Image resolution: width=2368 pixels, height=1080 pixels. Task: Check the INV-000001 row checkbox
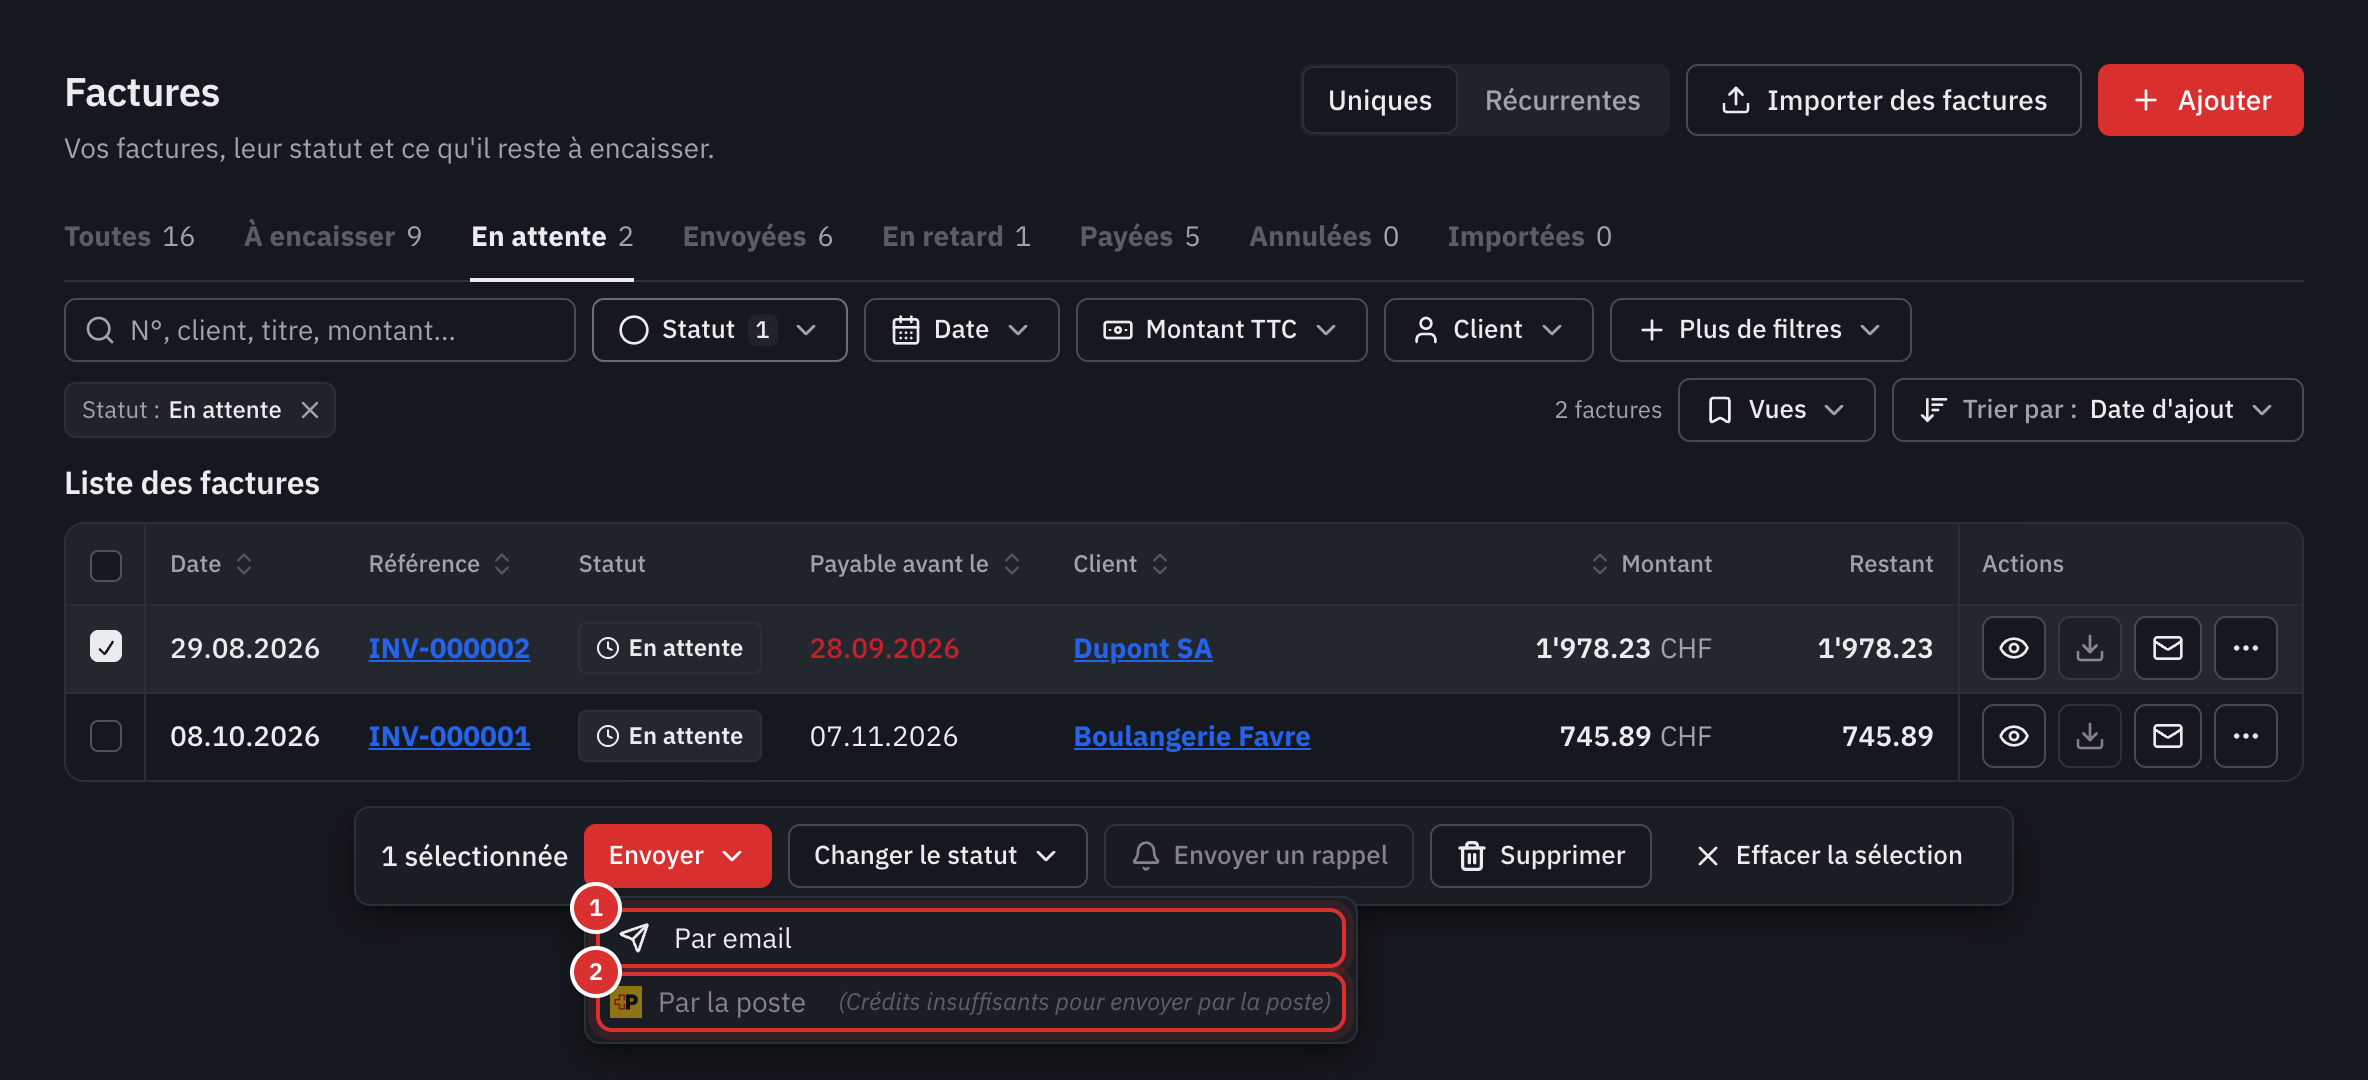point(106,736)
